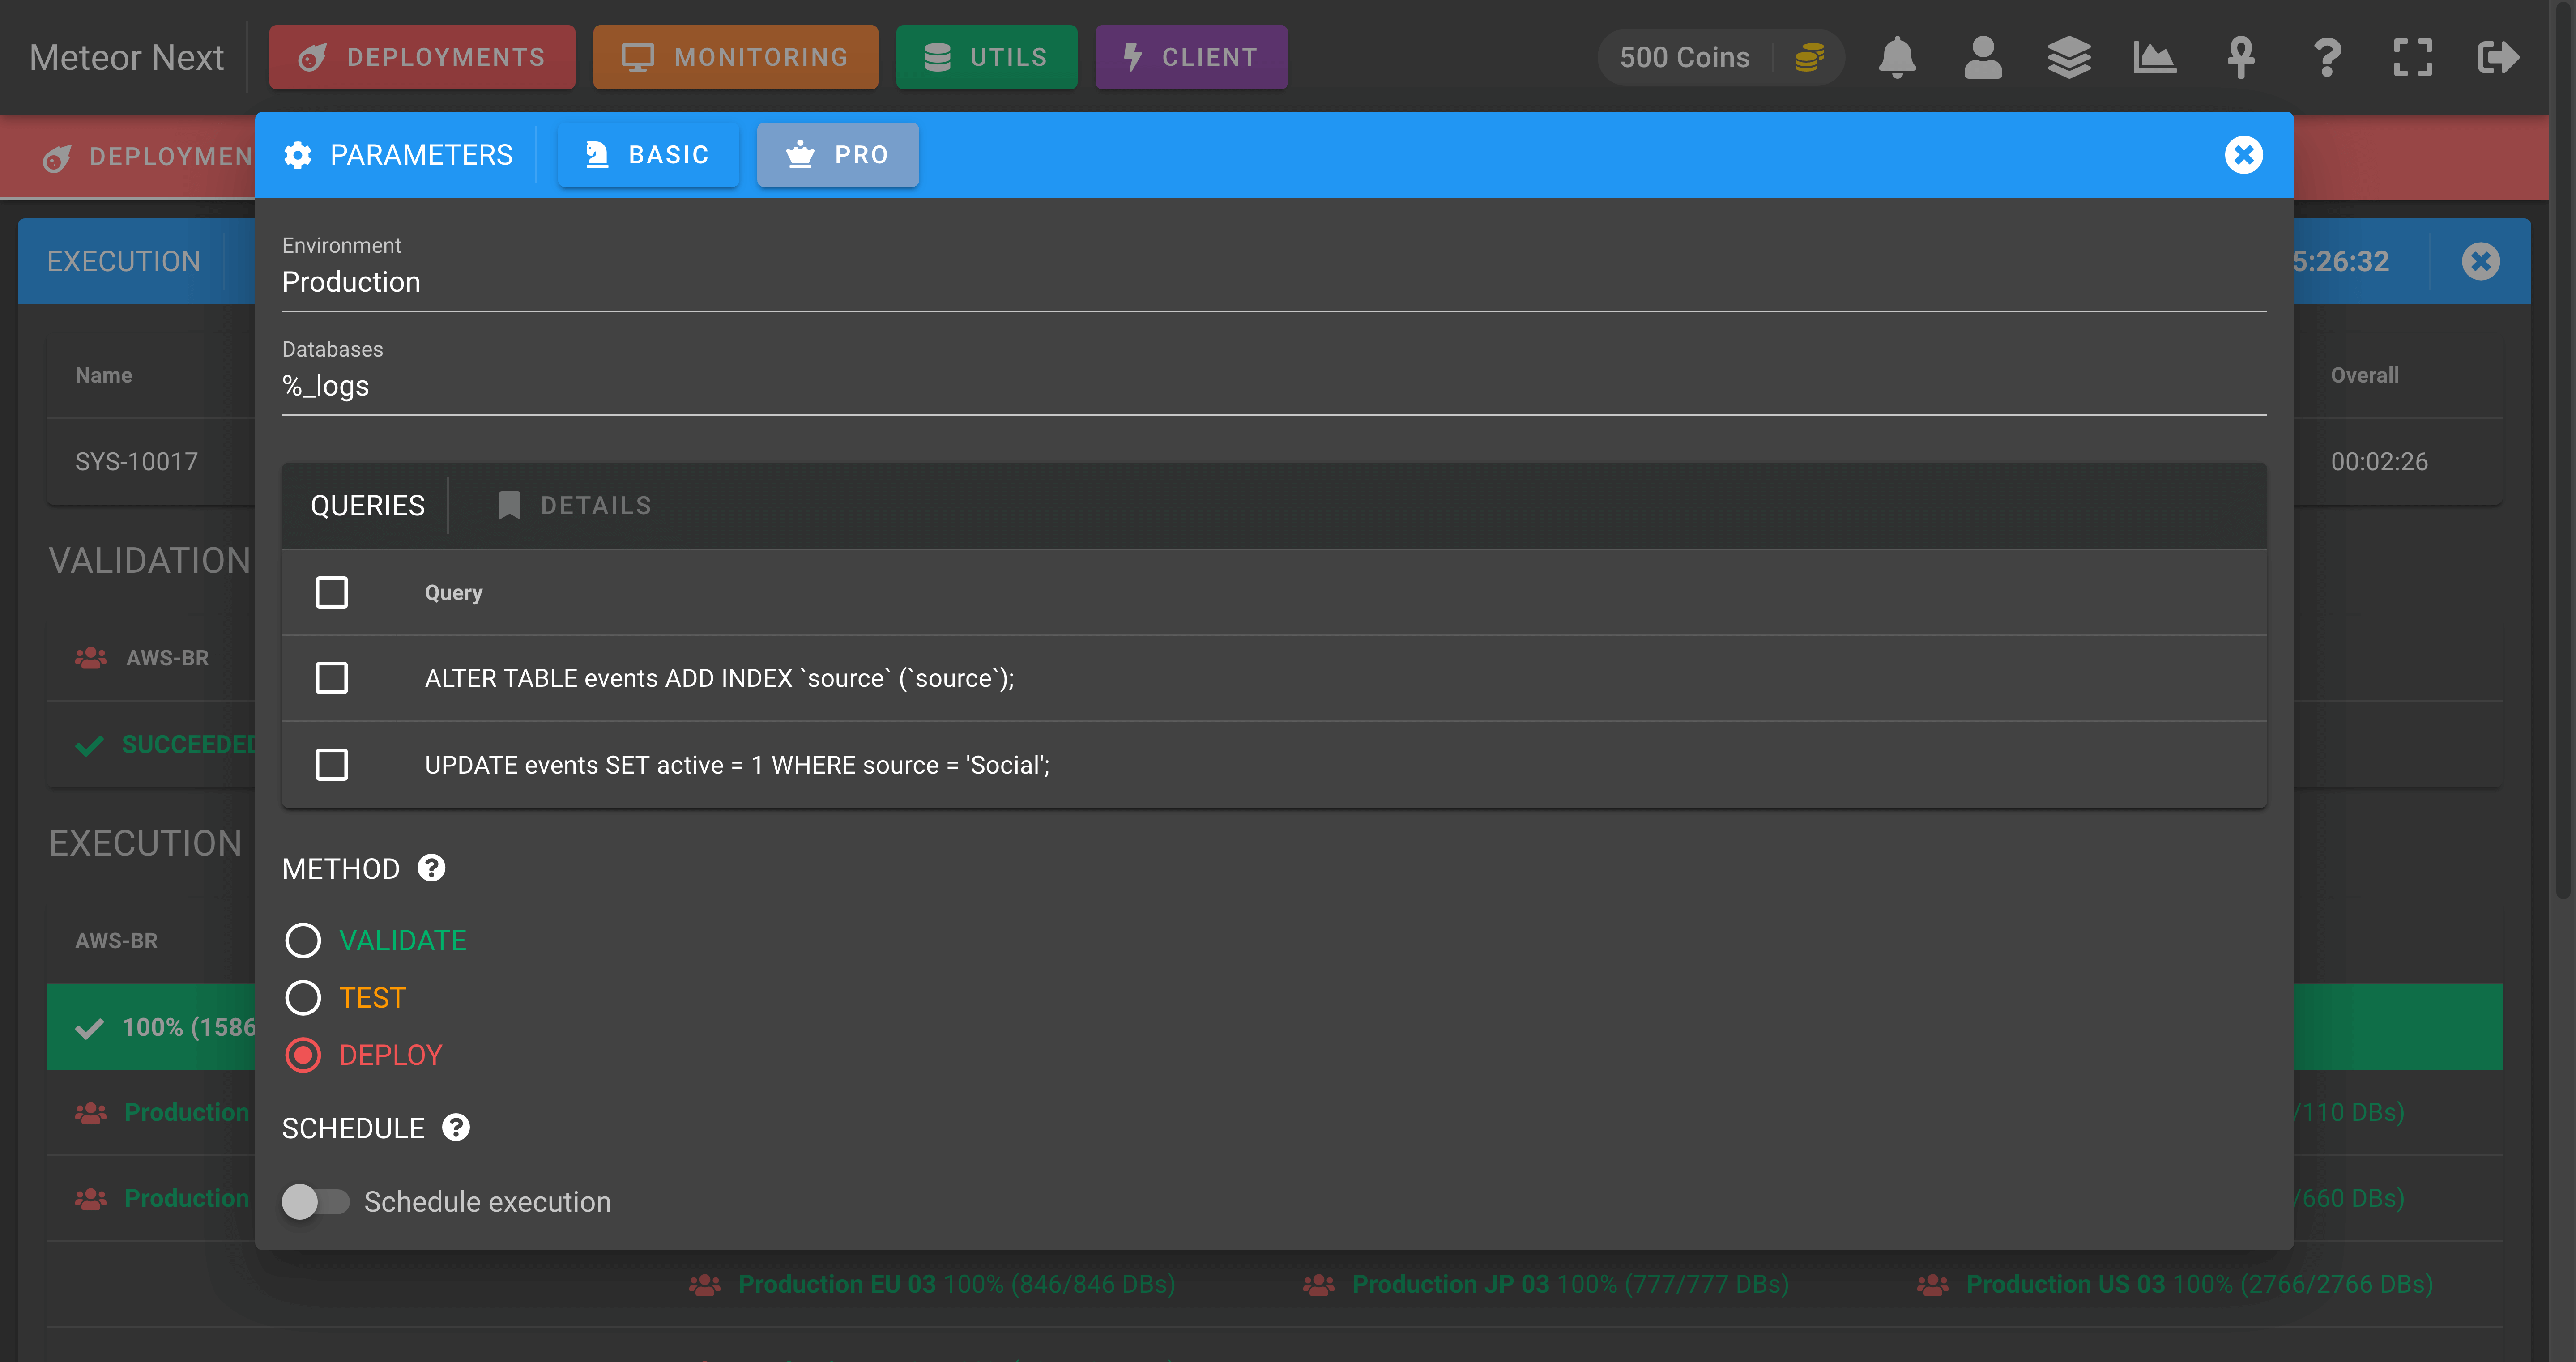Select the VALIDATE method radio
Image resolution: width=2576 pixels, height=1362 pixels.
303,941
